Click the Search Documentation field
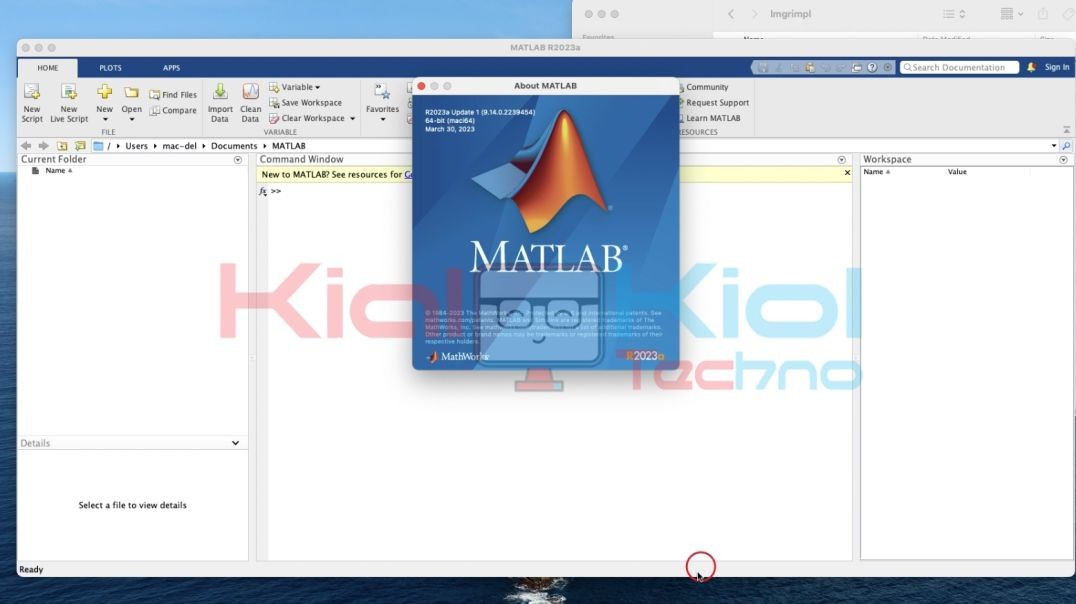 (x=959, y=67)
